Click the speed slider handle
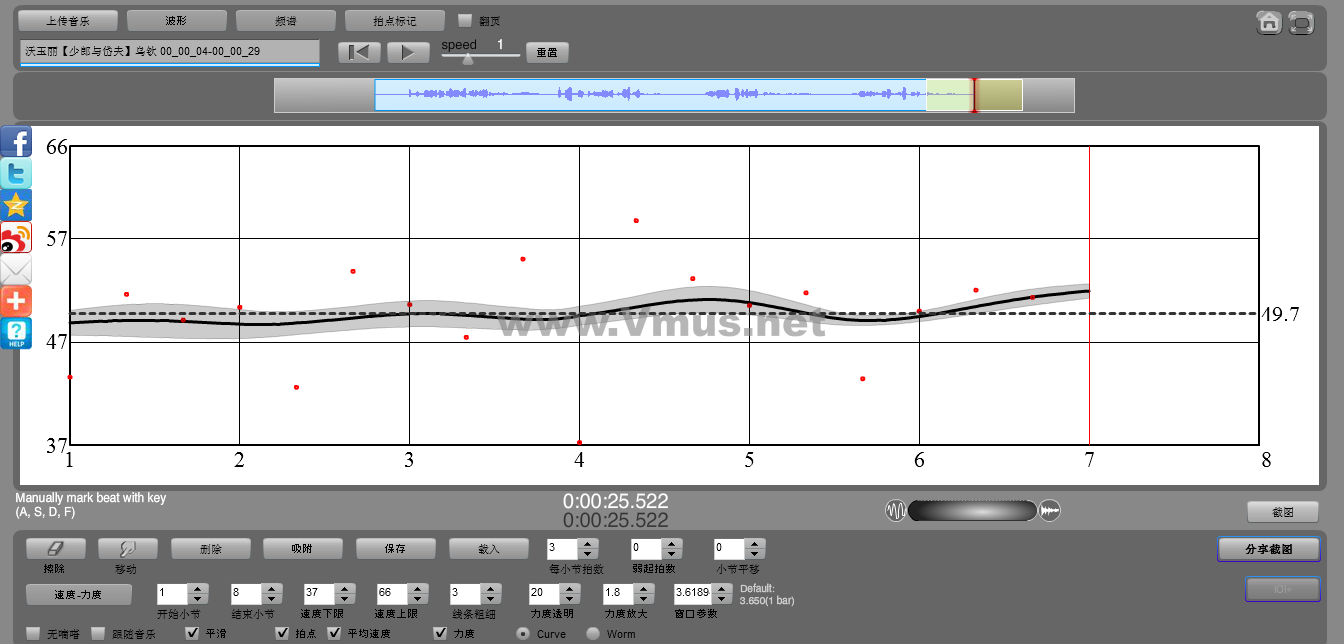 (x=467, y=59)
